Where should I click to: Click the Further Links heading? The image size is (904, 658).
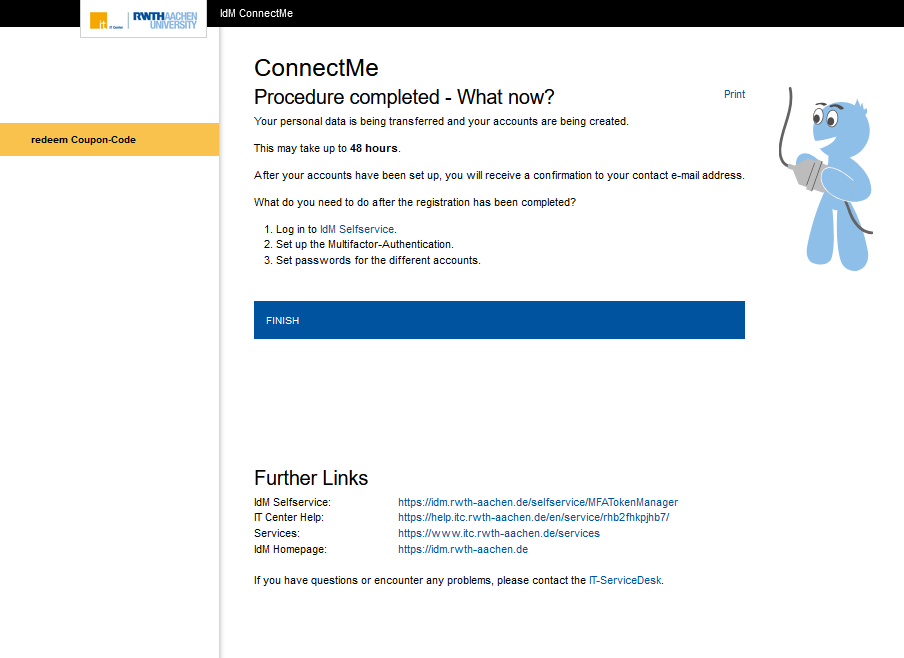[311, 478]
